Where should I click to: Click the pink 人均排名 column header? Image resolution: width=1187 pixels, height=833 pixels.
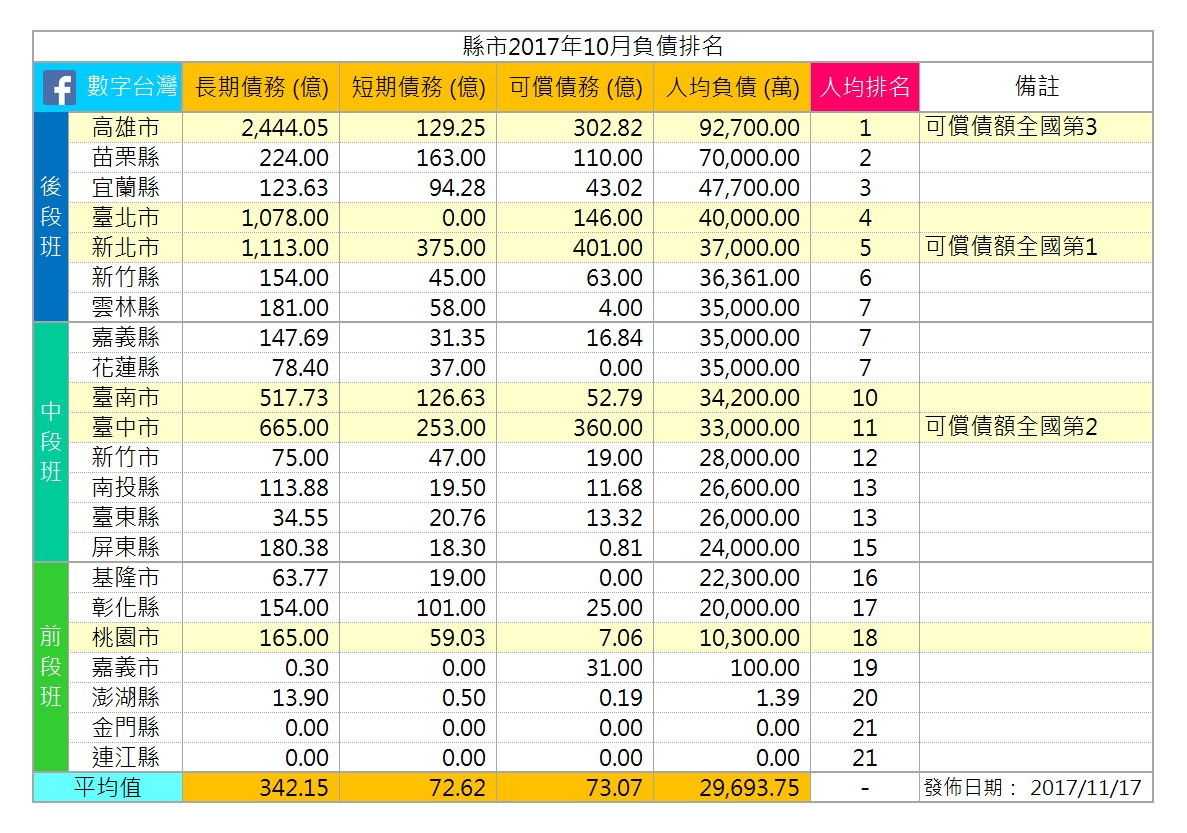tap(865, 87)
